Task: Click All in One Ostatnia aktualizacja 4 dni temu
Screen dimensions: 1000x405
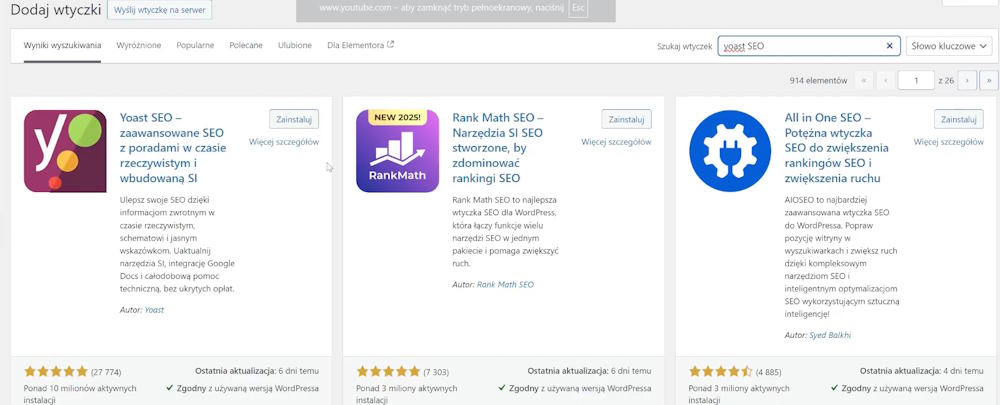Action: [x=922, y=371]
